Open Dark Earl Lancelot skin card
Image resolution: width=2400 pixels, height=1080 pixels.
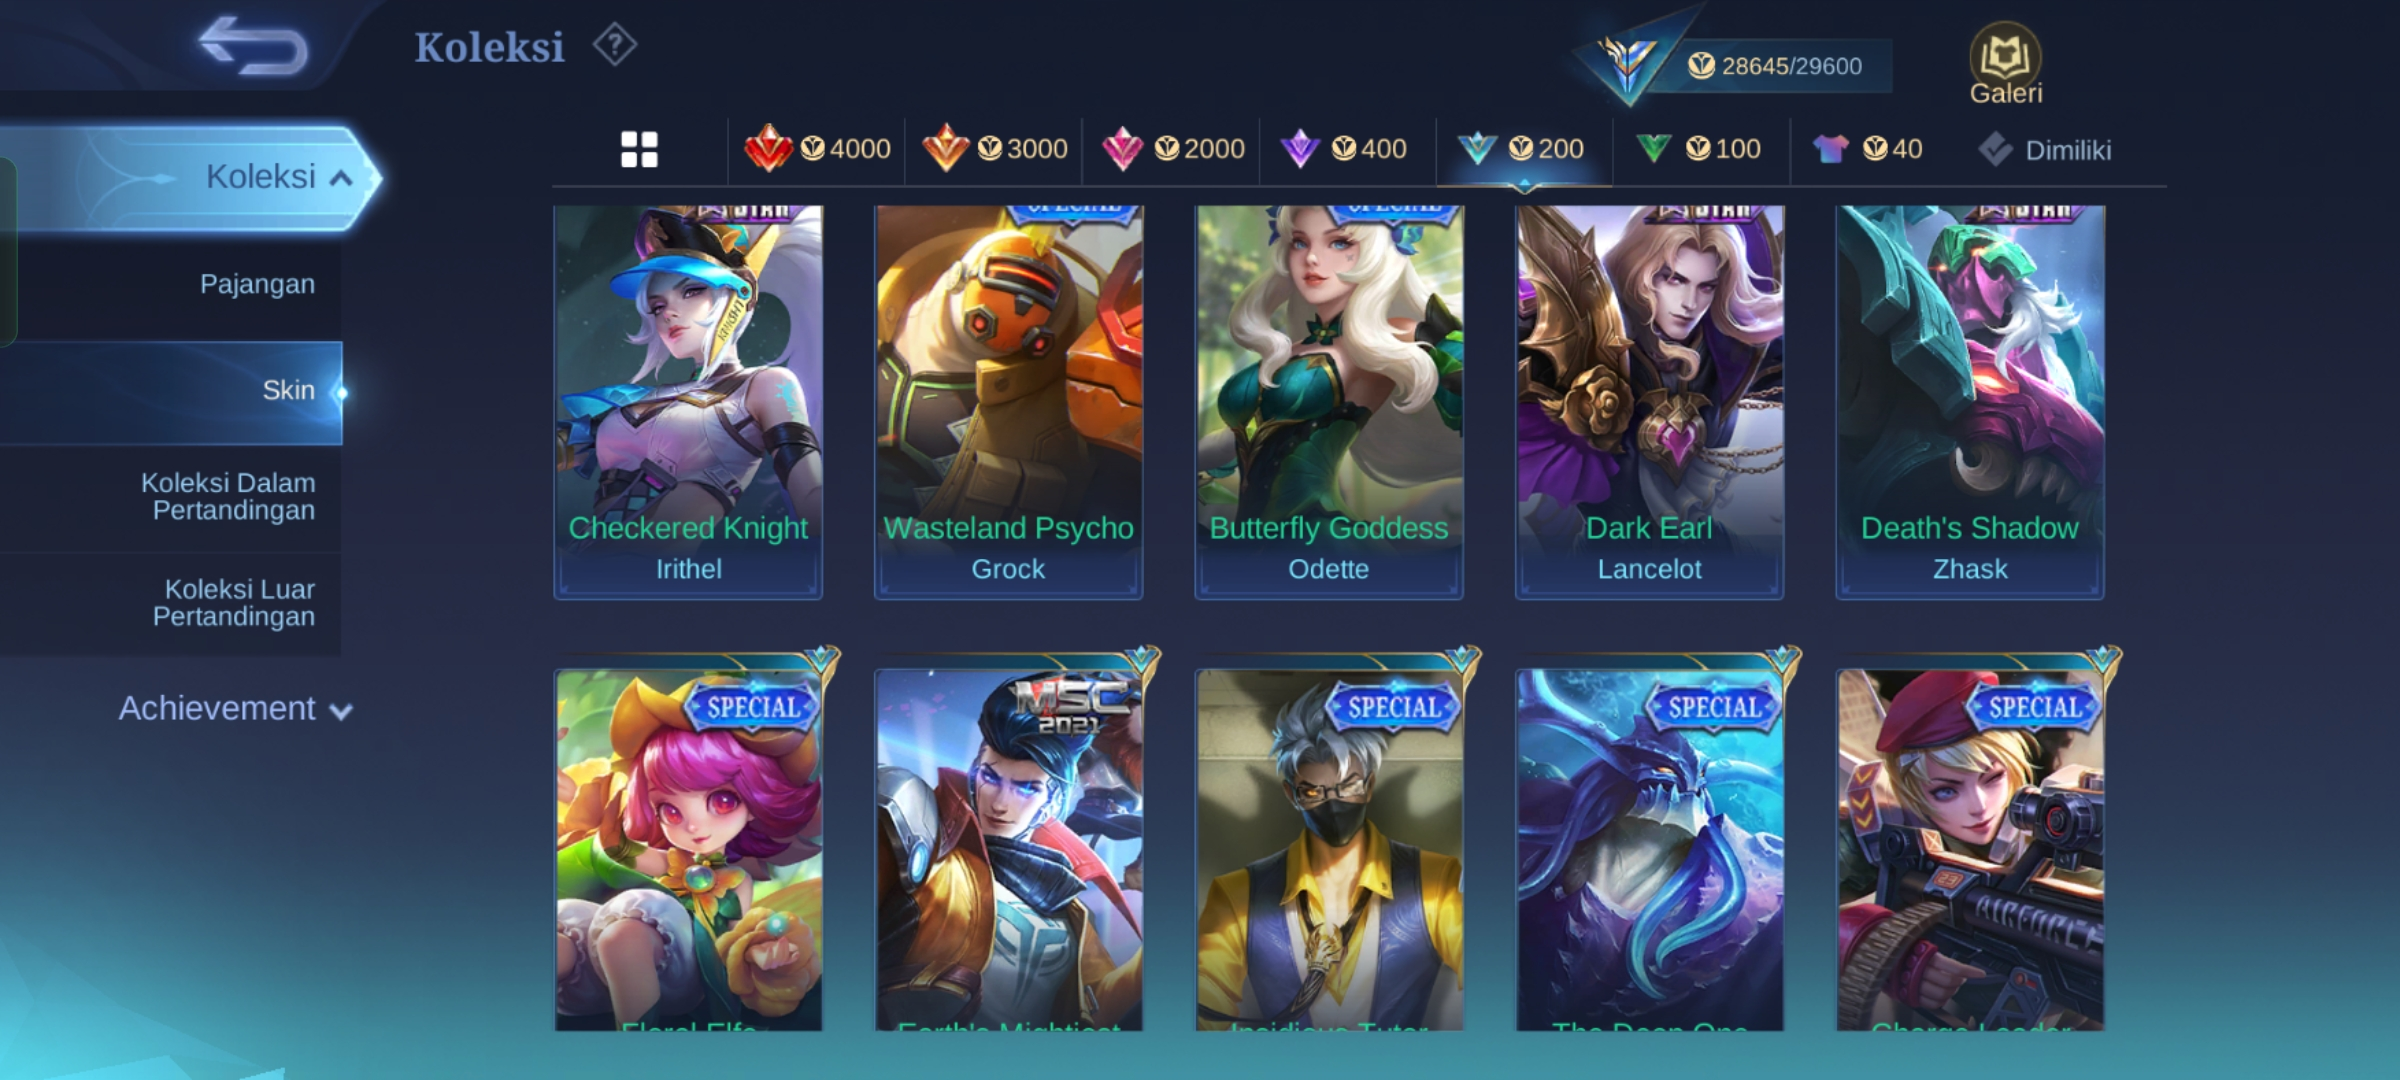[x=1649, y=402]
